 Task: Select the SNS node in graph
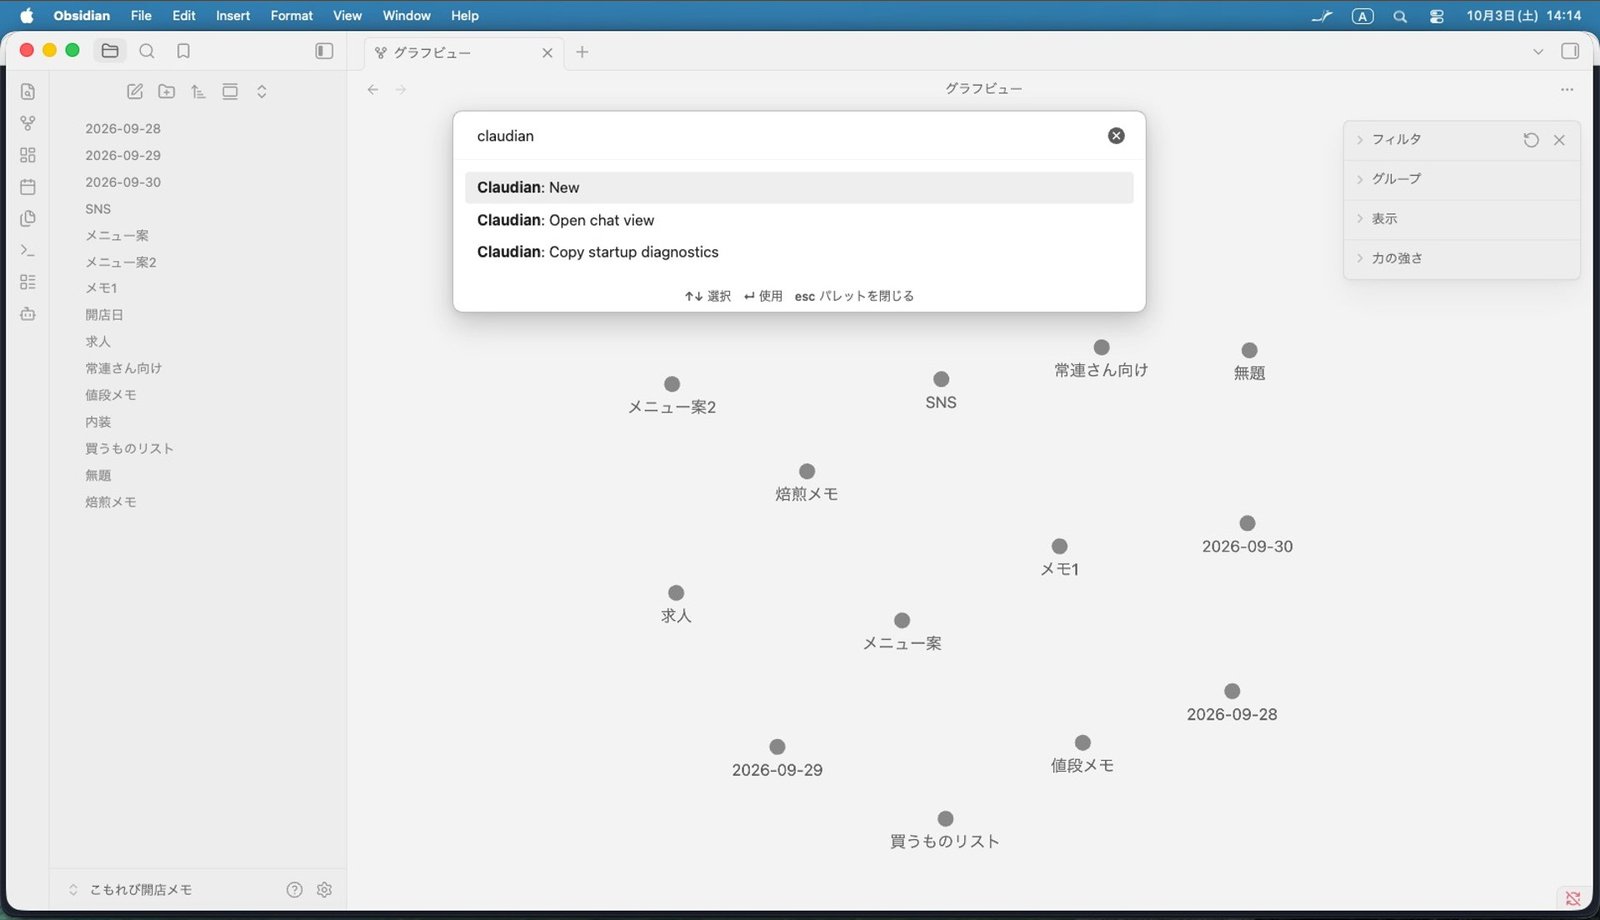click(941, 379)
